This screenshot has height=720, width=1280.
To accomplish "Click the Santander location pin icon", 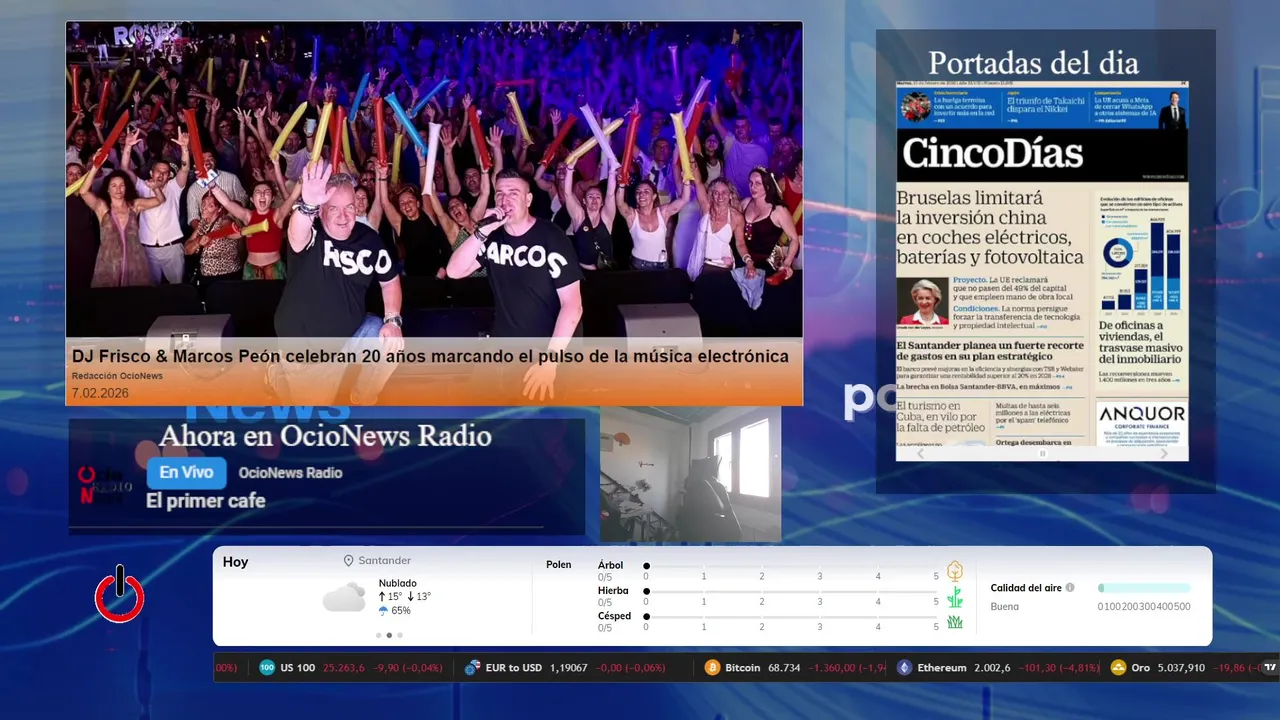I will coord(349,561).
